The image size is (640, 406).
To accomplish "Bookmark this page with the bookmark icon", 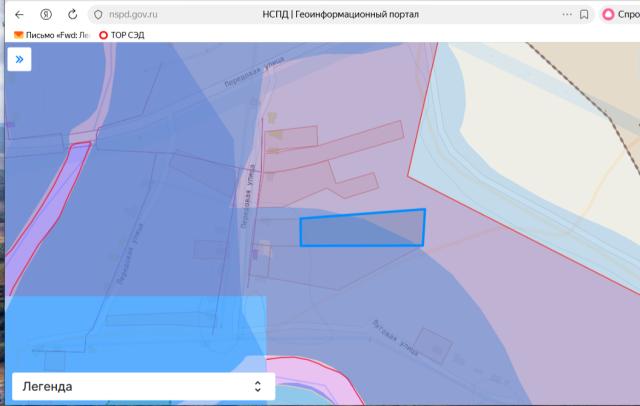I will (584, 15).
